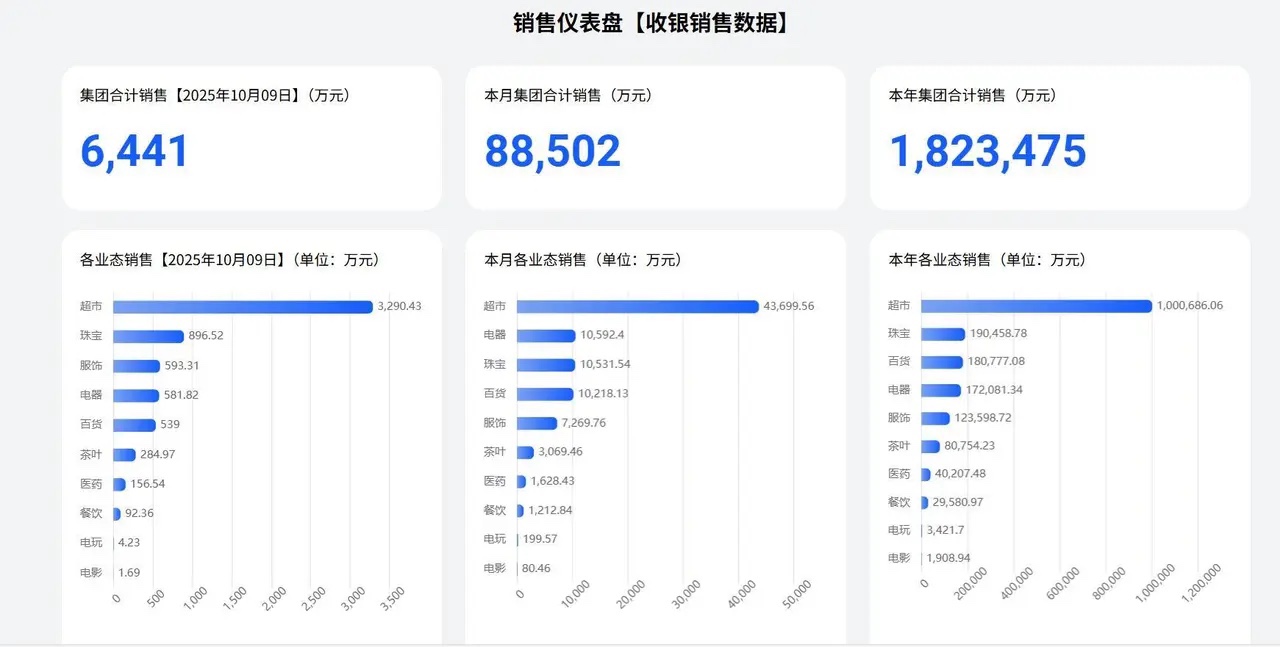Click the 超市 bar in the daily sales chart
This screenshot has width=1280, height=647.
(x=242, y=306)
